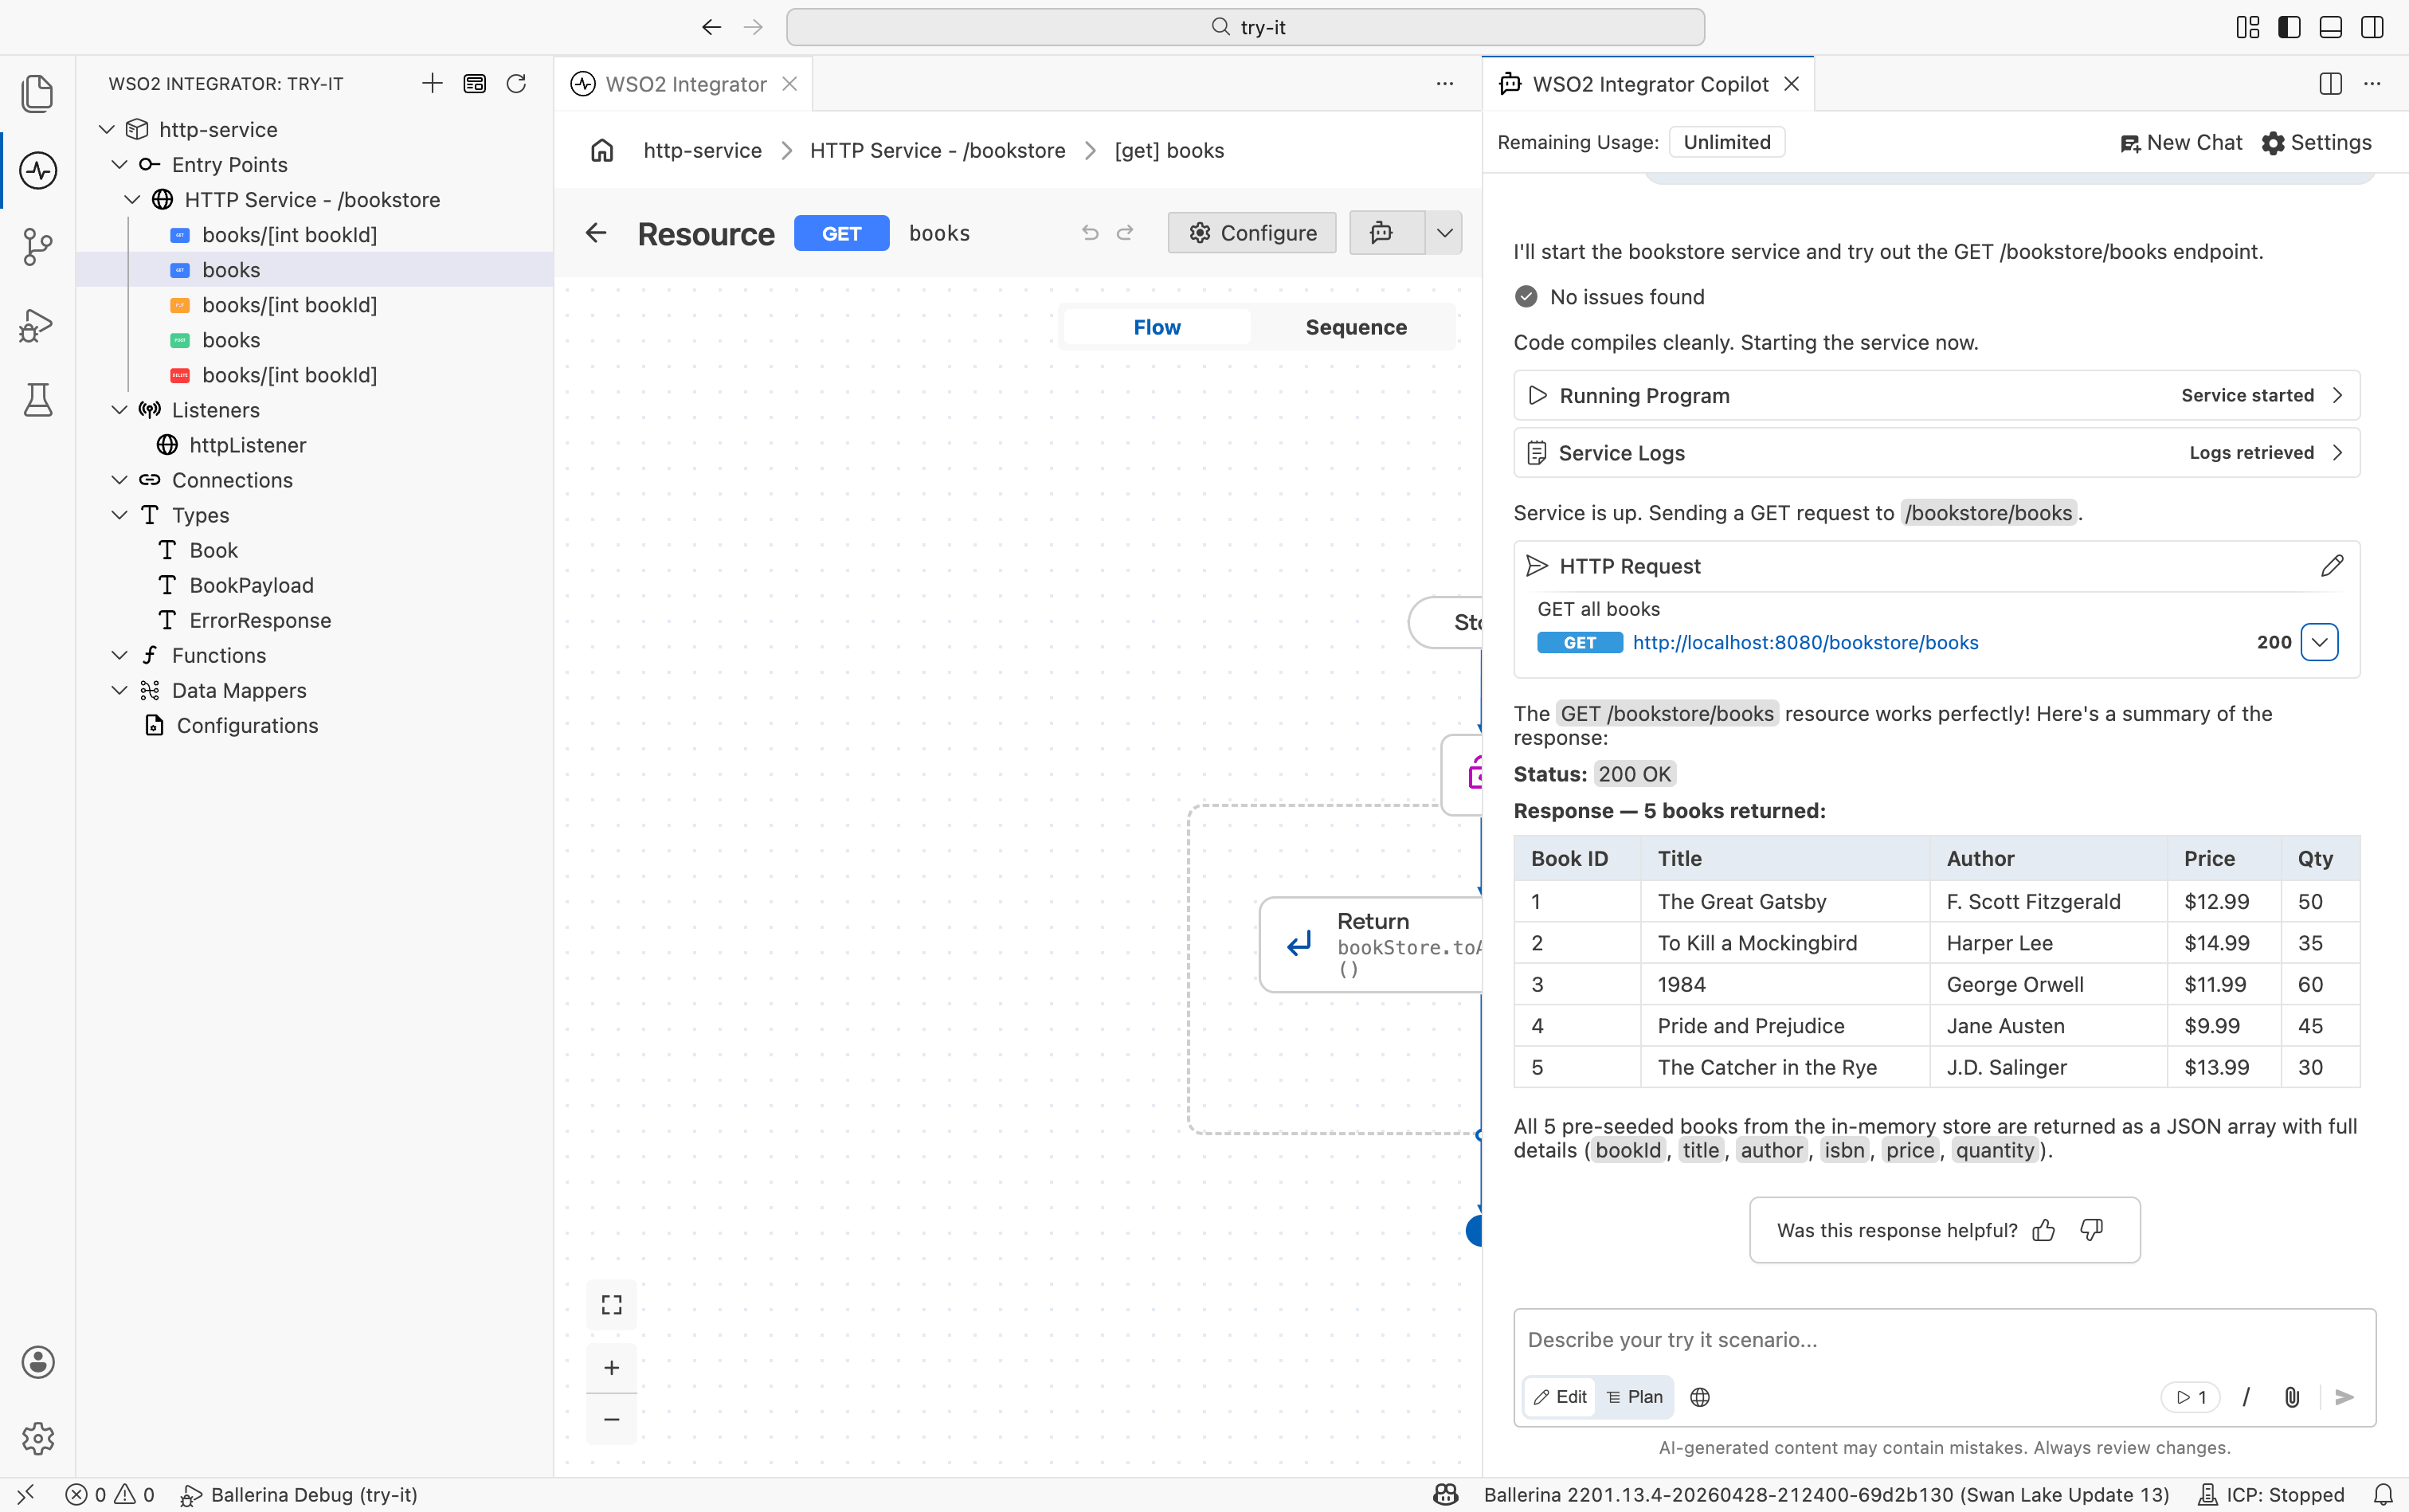Click the add plus icon in Integrator sidebar header
2409x1512 pixels.
pyautogui.click(x=432, y=83)
